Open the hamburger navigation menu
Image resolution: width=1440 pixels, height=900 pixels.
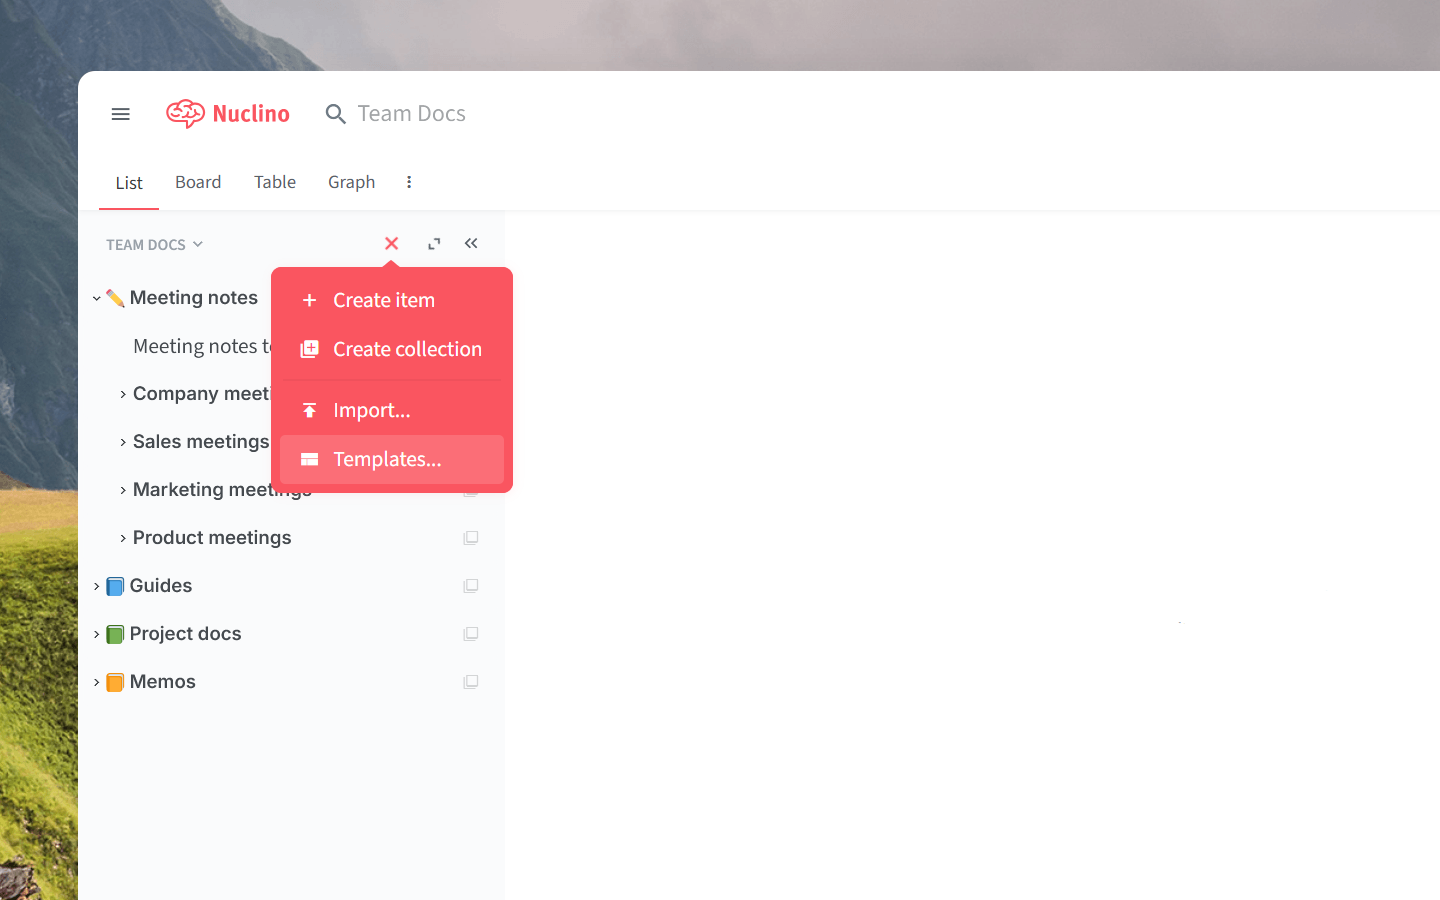[120, 114]
